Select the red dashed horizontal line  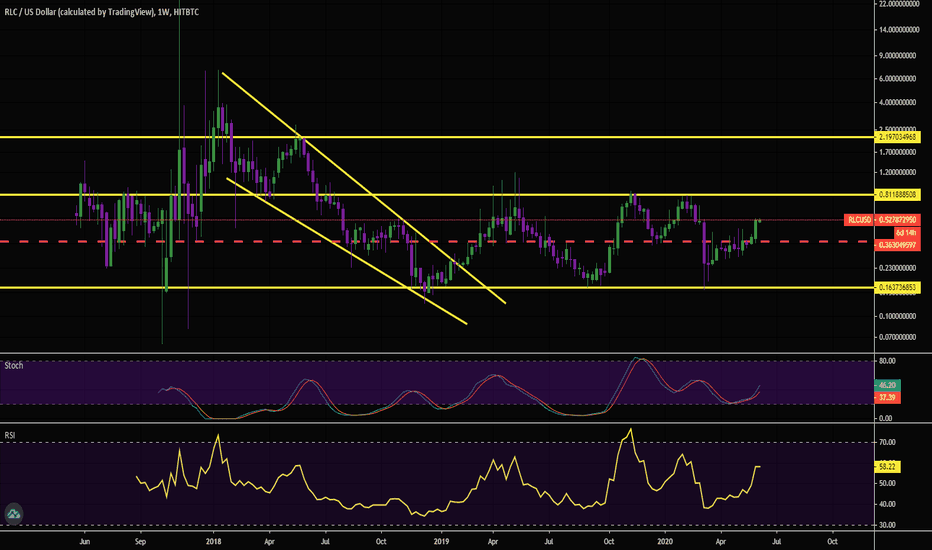pyautogui.click(x=437, y=241)
